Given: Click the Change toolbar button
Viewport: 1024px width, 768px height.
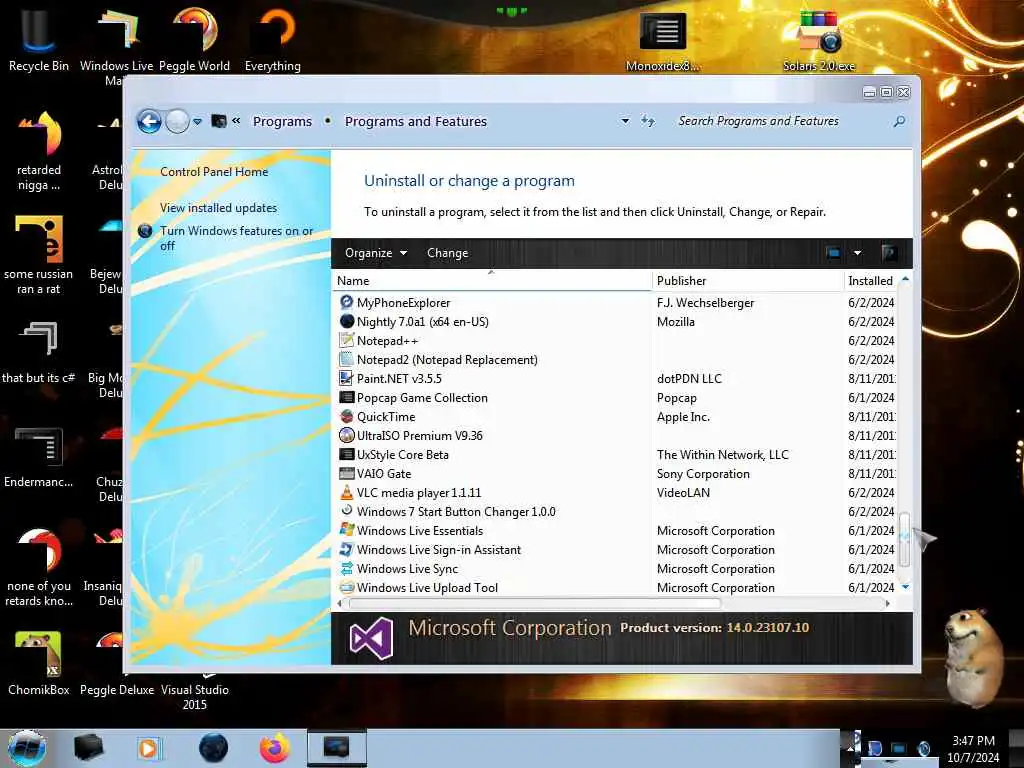Looking at the screenshot, I should pyautogui.click(x=447, y=253).
